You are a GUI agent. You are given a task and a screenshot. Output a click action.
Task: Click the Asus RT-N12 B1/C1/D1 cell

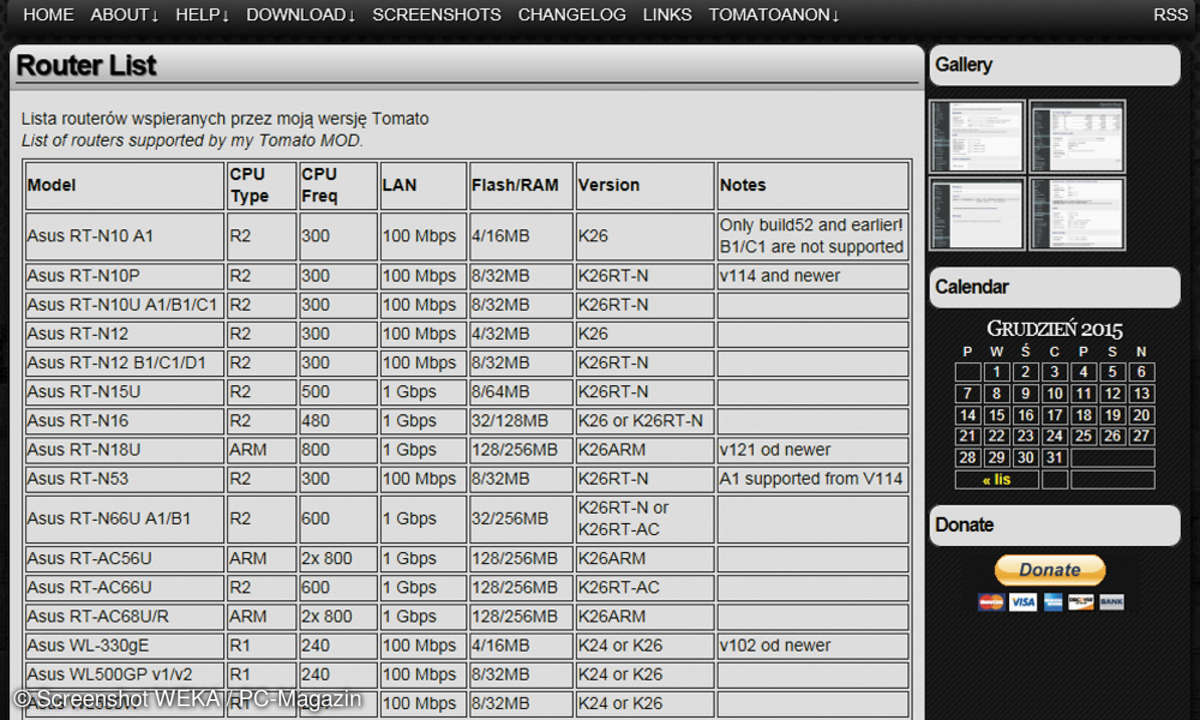[x=125, y=363]
